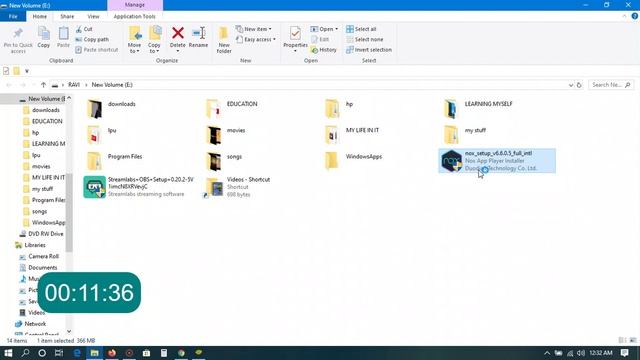Invert selection of files
640x360 pixels.
[369, 50]
